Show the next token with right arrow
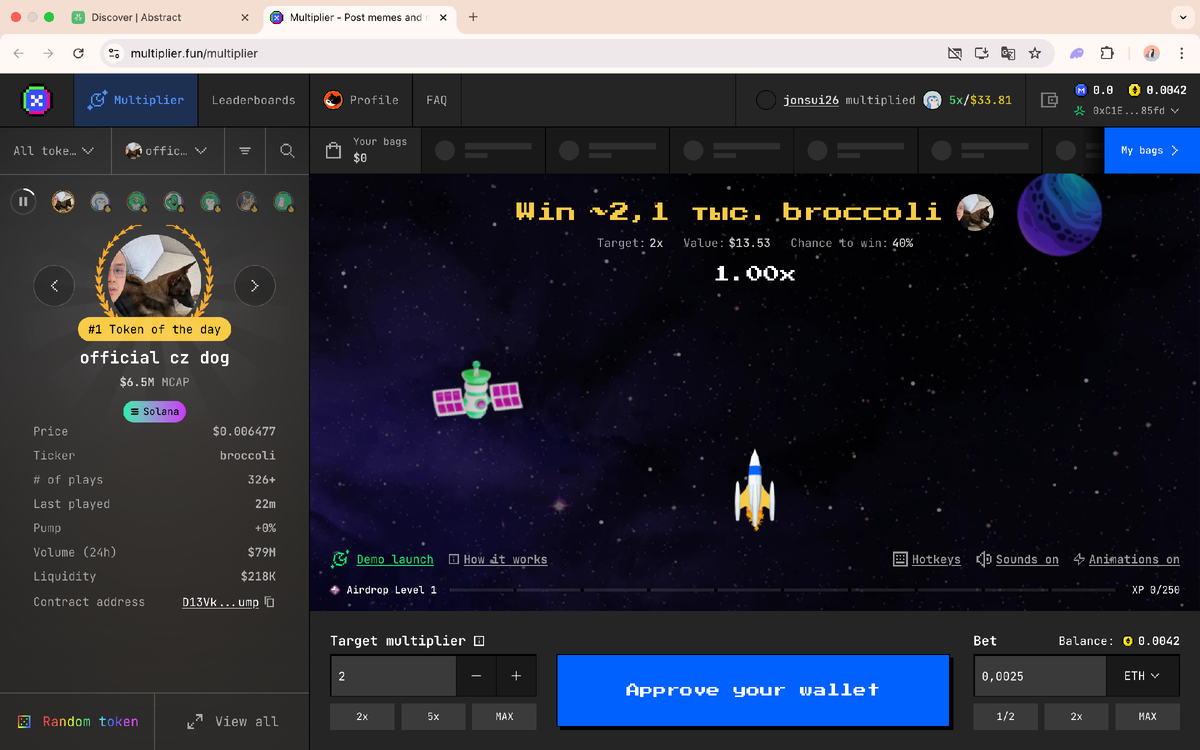The image size is (1200, 750). coord(254,286)
